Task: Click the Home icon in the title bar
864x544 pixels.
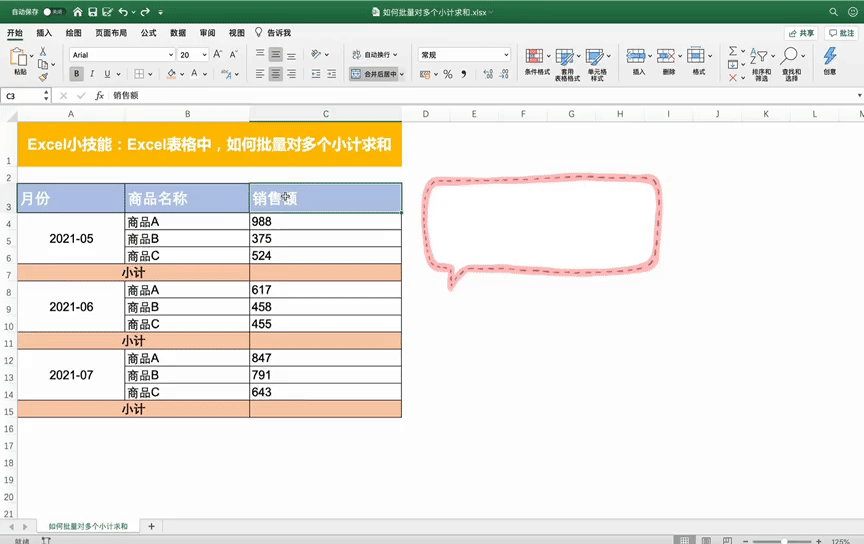Action: click(78, 12)
